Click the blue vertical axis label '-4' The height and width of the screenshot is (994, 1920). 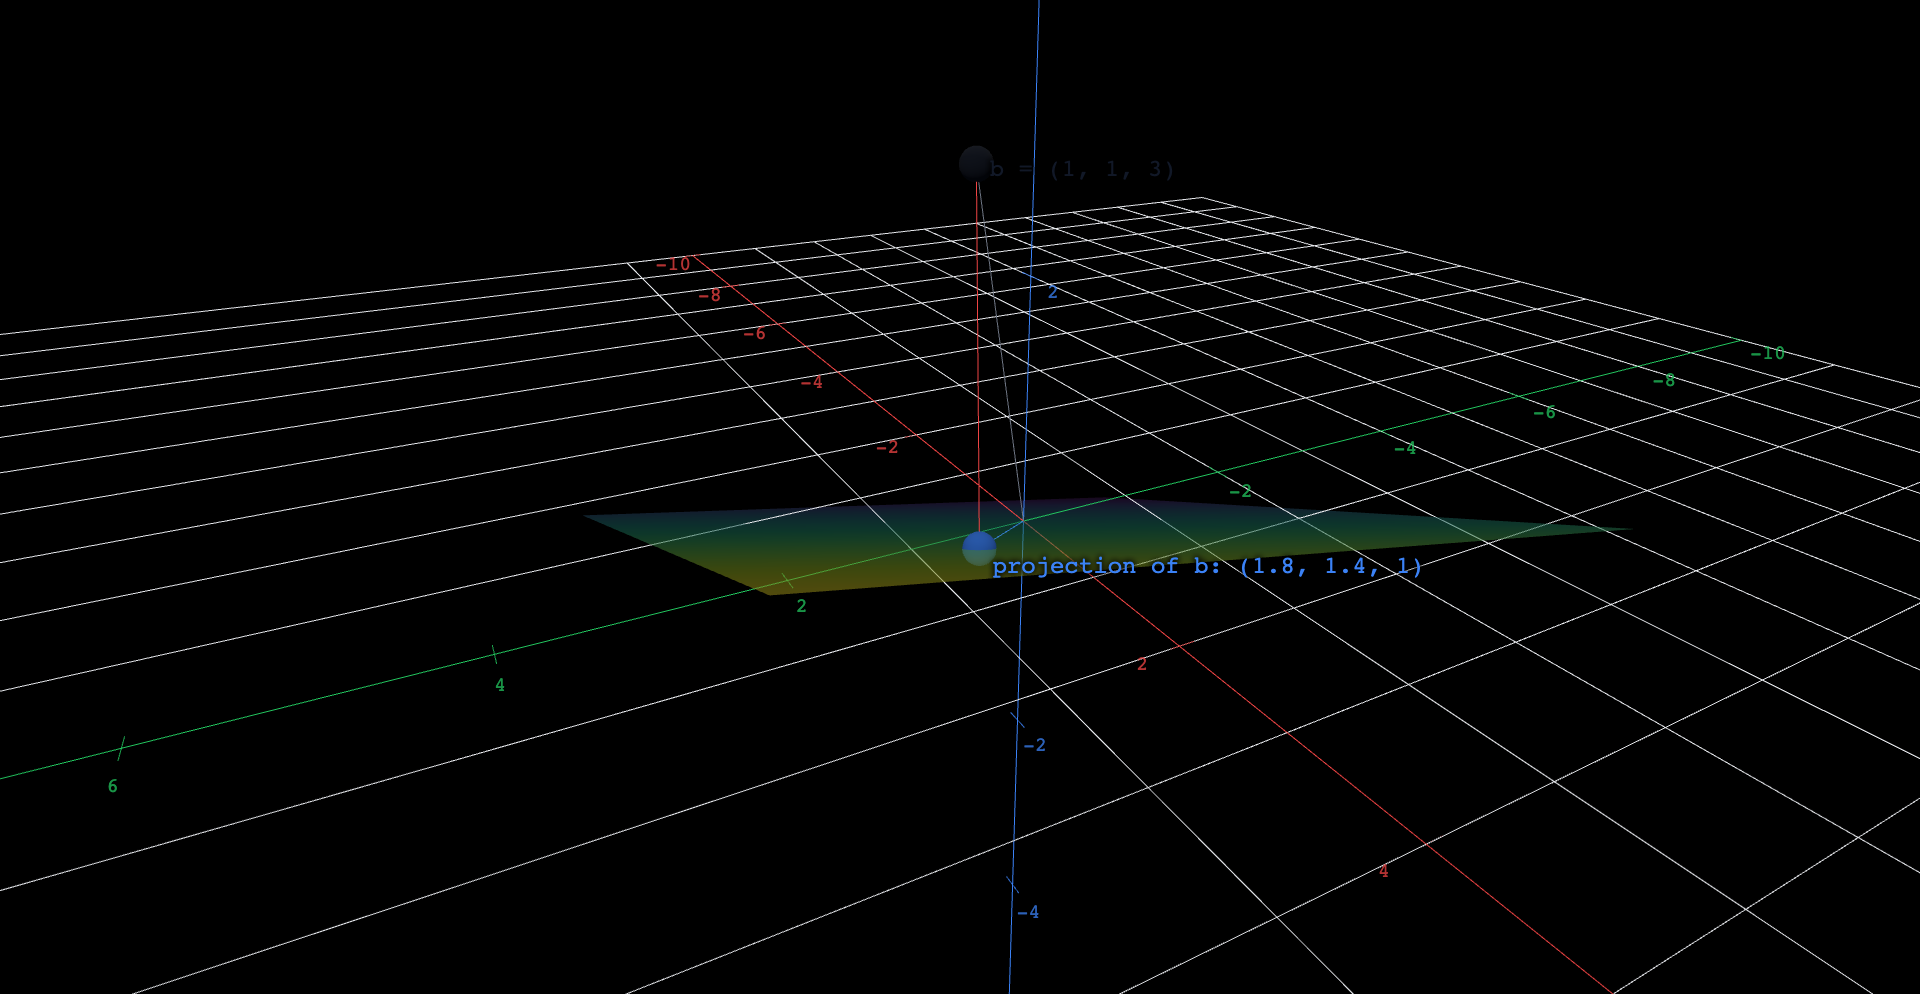point(1028,912)
